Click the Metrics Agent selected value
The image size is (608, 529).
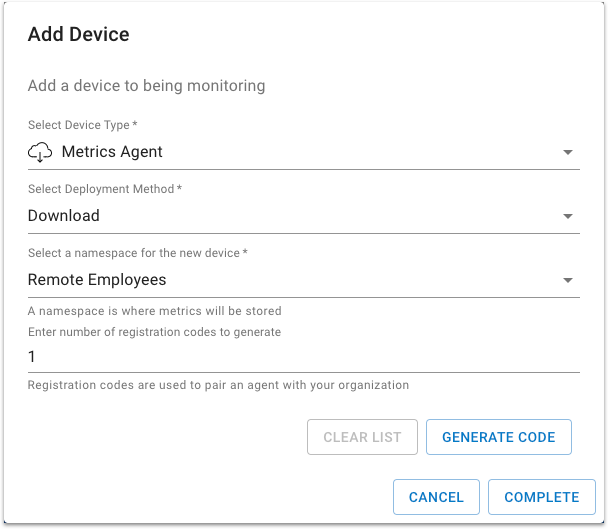(112, 152)
